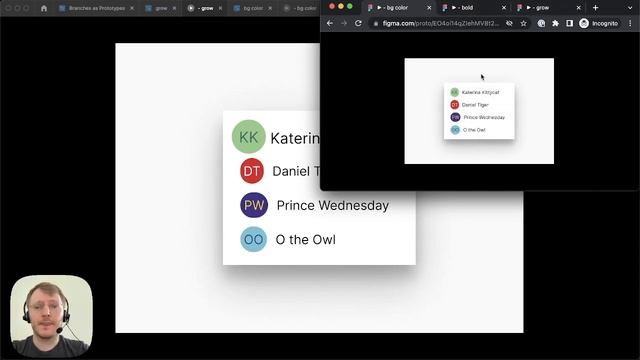
Task: Open a new tab with plus button
Action: click(x=596, y=8)
